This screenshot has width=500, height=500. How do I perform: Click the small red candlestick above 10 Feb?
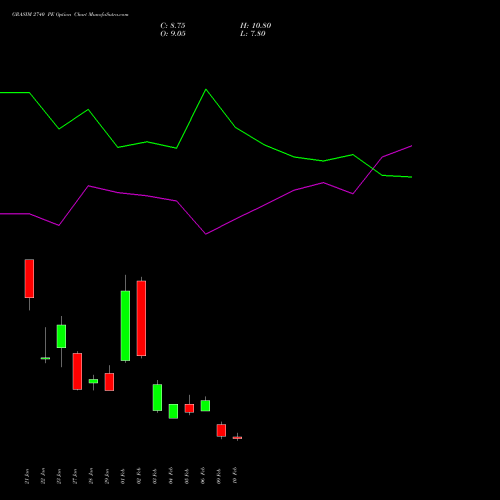237,438
